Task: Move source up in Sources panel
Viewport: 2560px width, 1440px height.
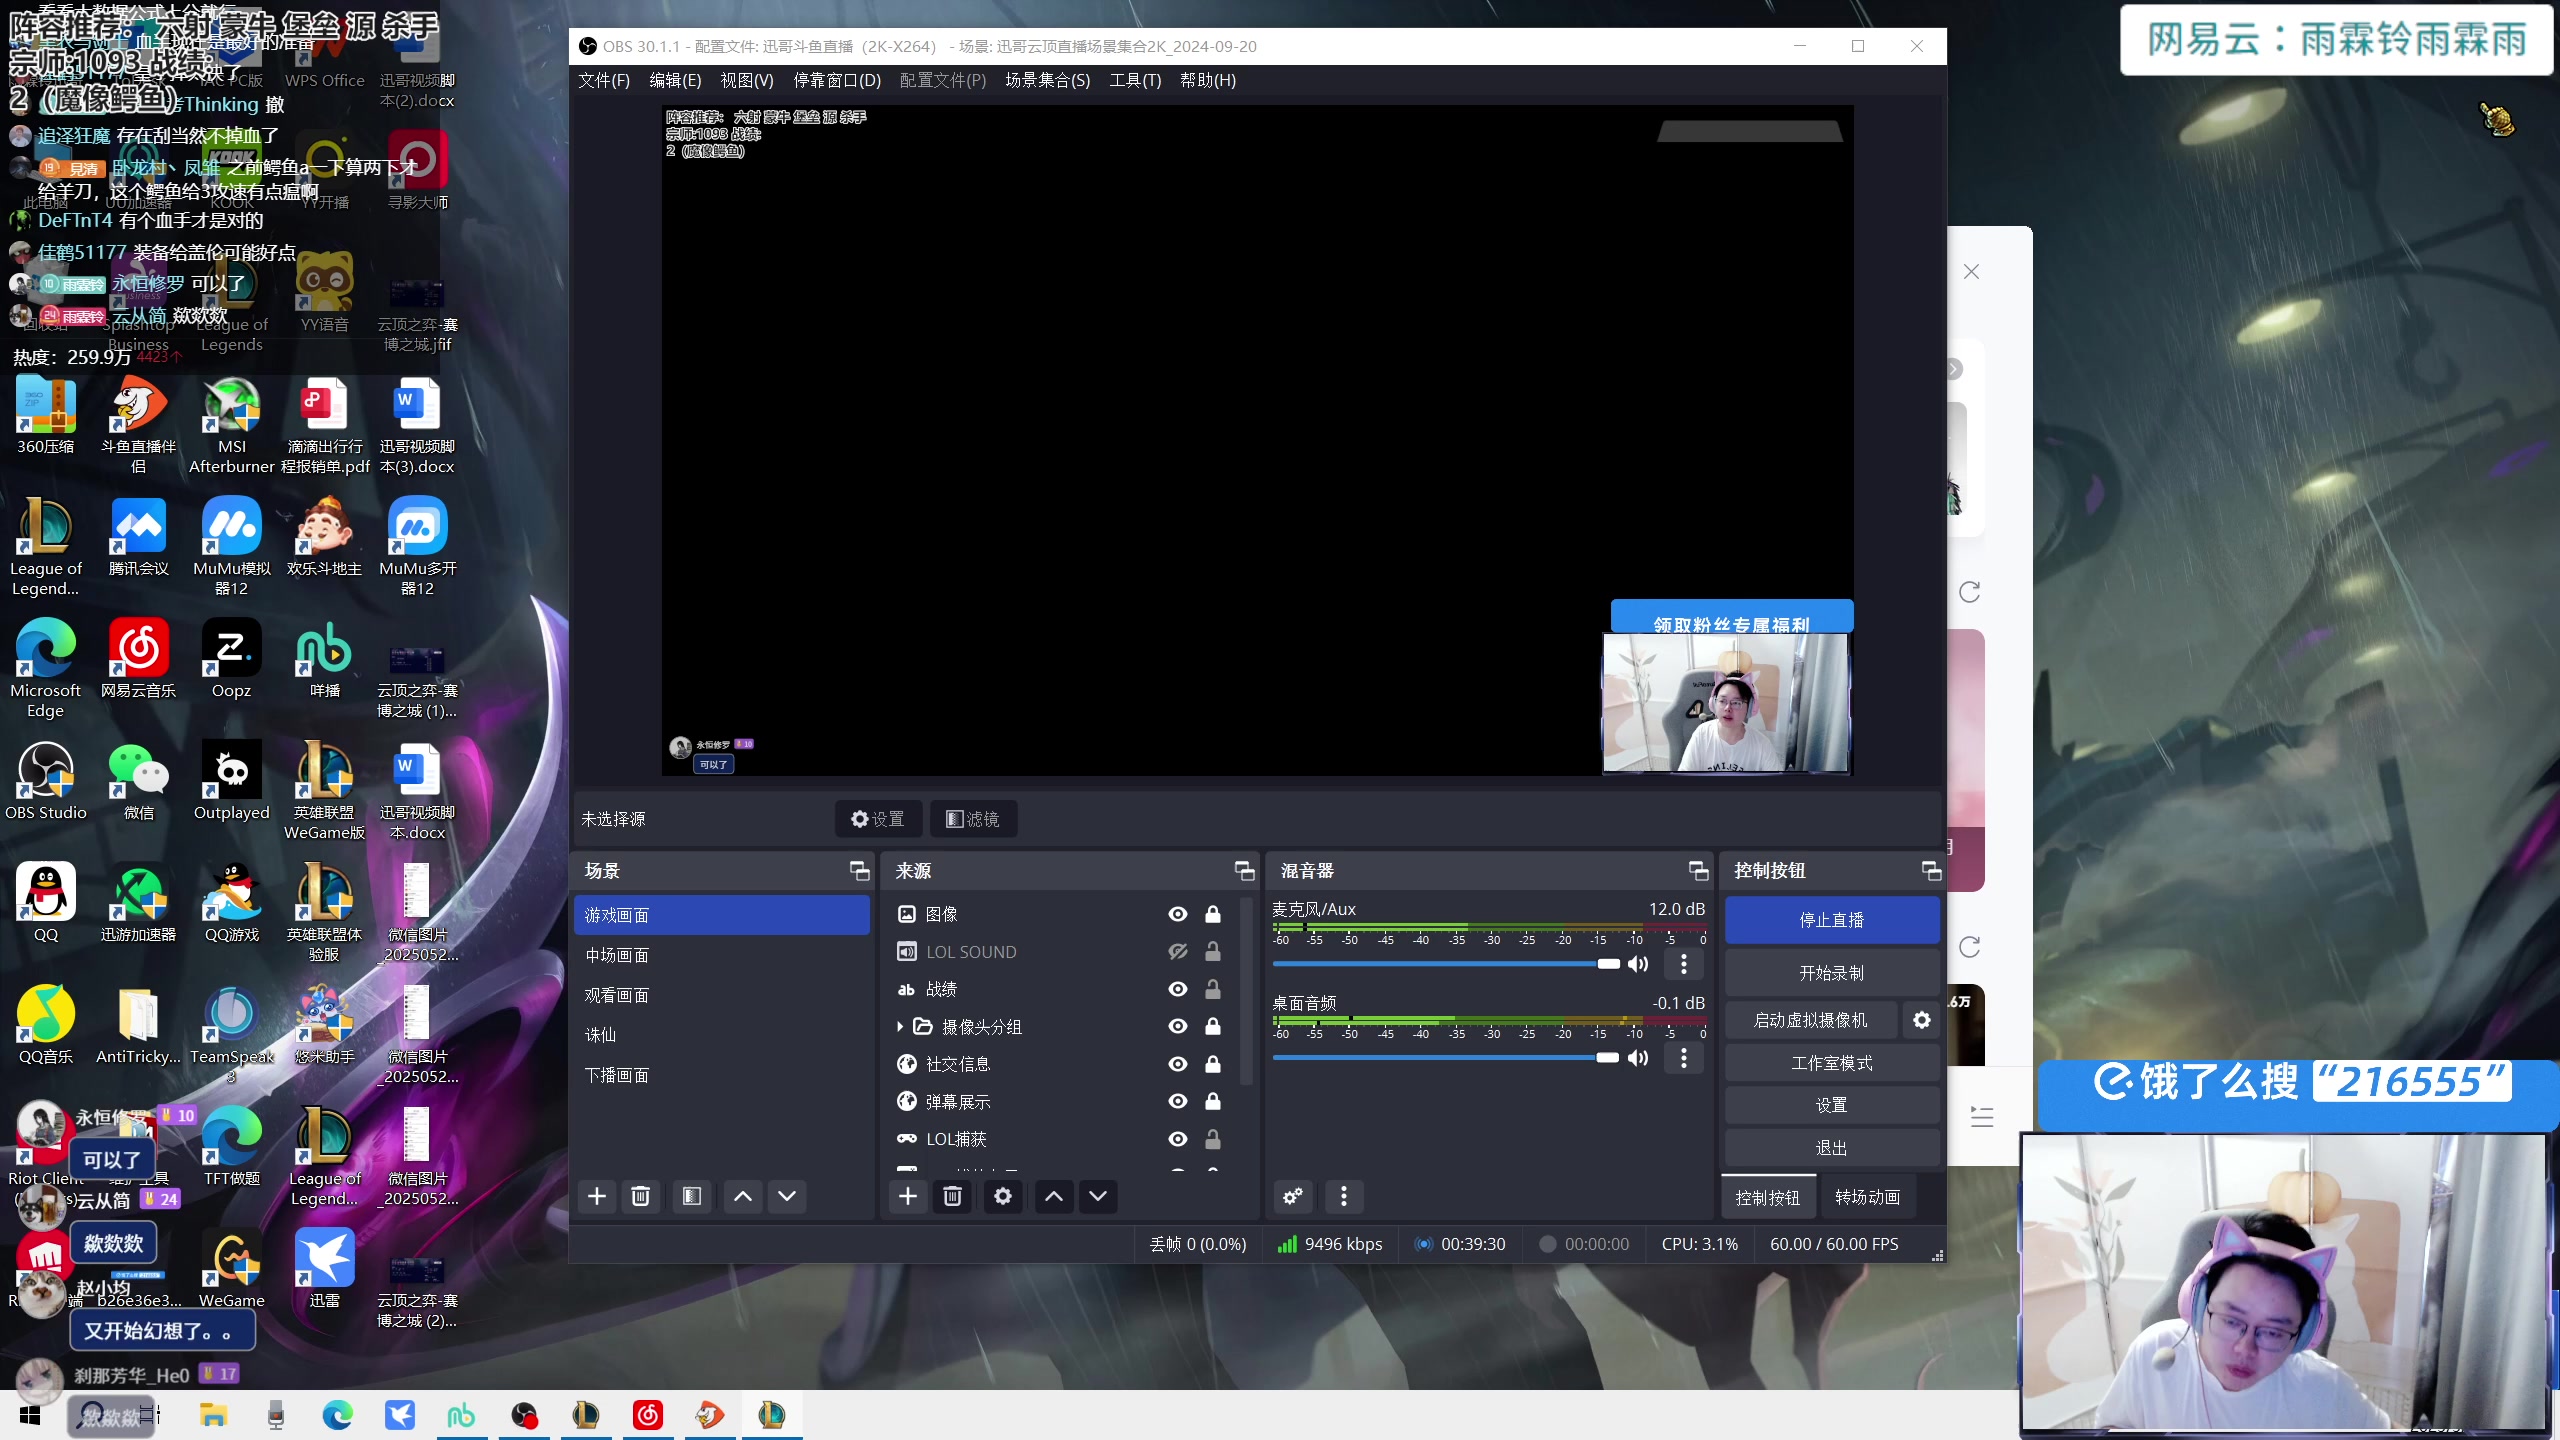Action: coord(1054,1196)
